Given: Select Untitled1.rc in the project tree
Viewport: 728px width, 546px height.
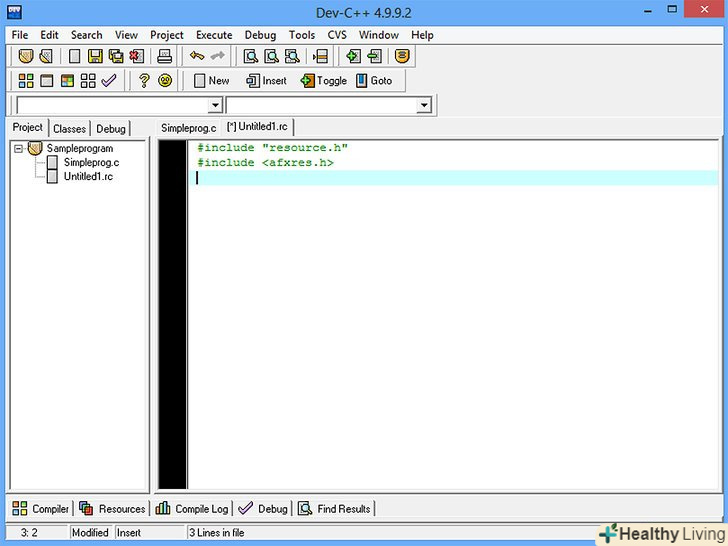Looking at the screenshot, I should [88, 176].
